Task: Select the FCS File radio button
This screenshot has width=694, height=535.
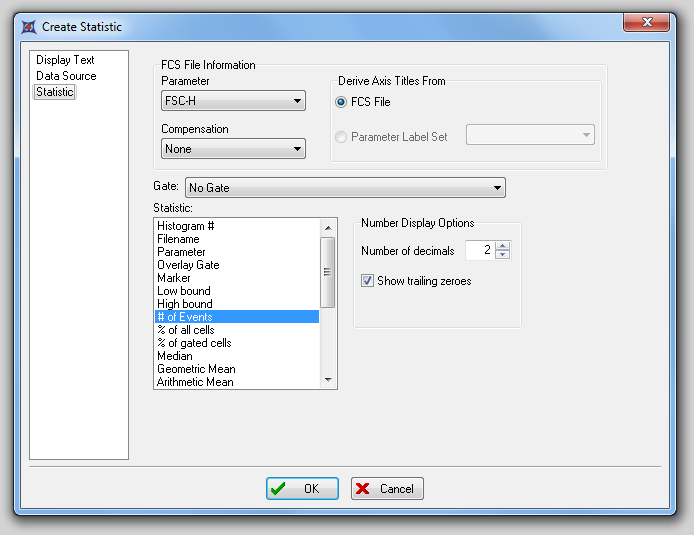Action: (341, 102)
